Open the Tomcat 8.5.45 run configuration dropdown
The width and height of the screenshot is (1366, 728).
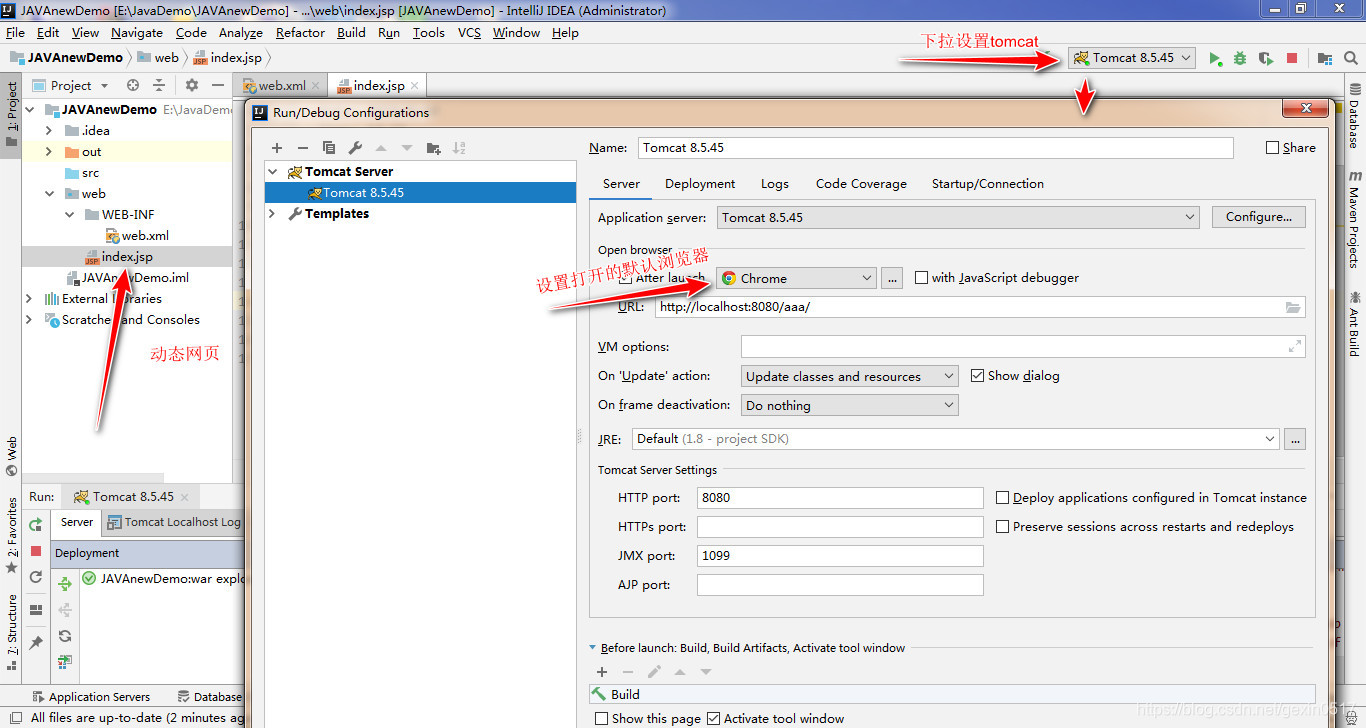1132,58
